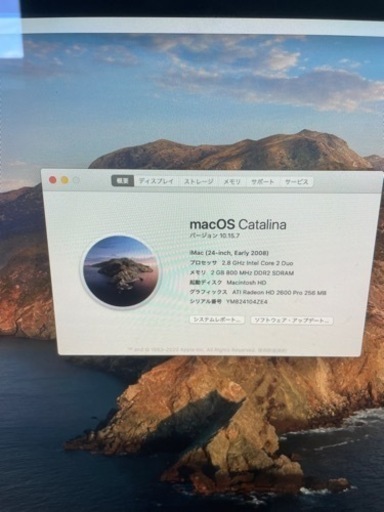
Task: Open the サポート tab
Action: coord(263,182)
